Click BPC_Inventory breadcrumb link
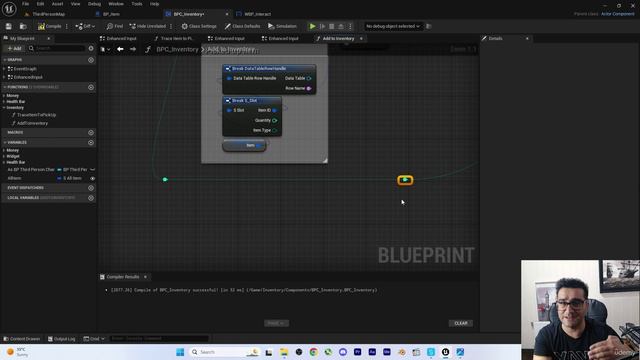This screenshot has height=360, width=640. click(x=178, y=49)
